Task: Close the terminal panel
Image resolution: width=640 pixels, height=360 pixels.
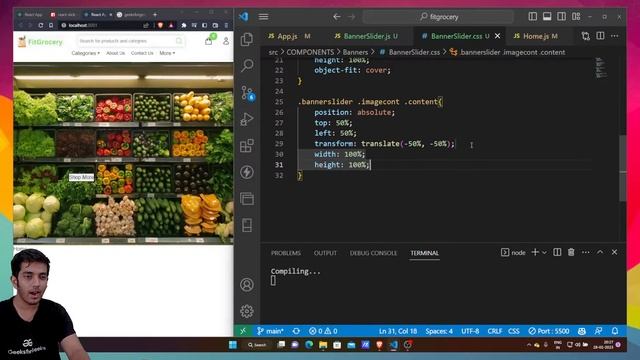Action: pos(614,252)
